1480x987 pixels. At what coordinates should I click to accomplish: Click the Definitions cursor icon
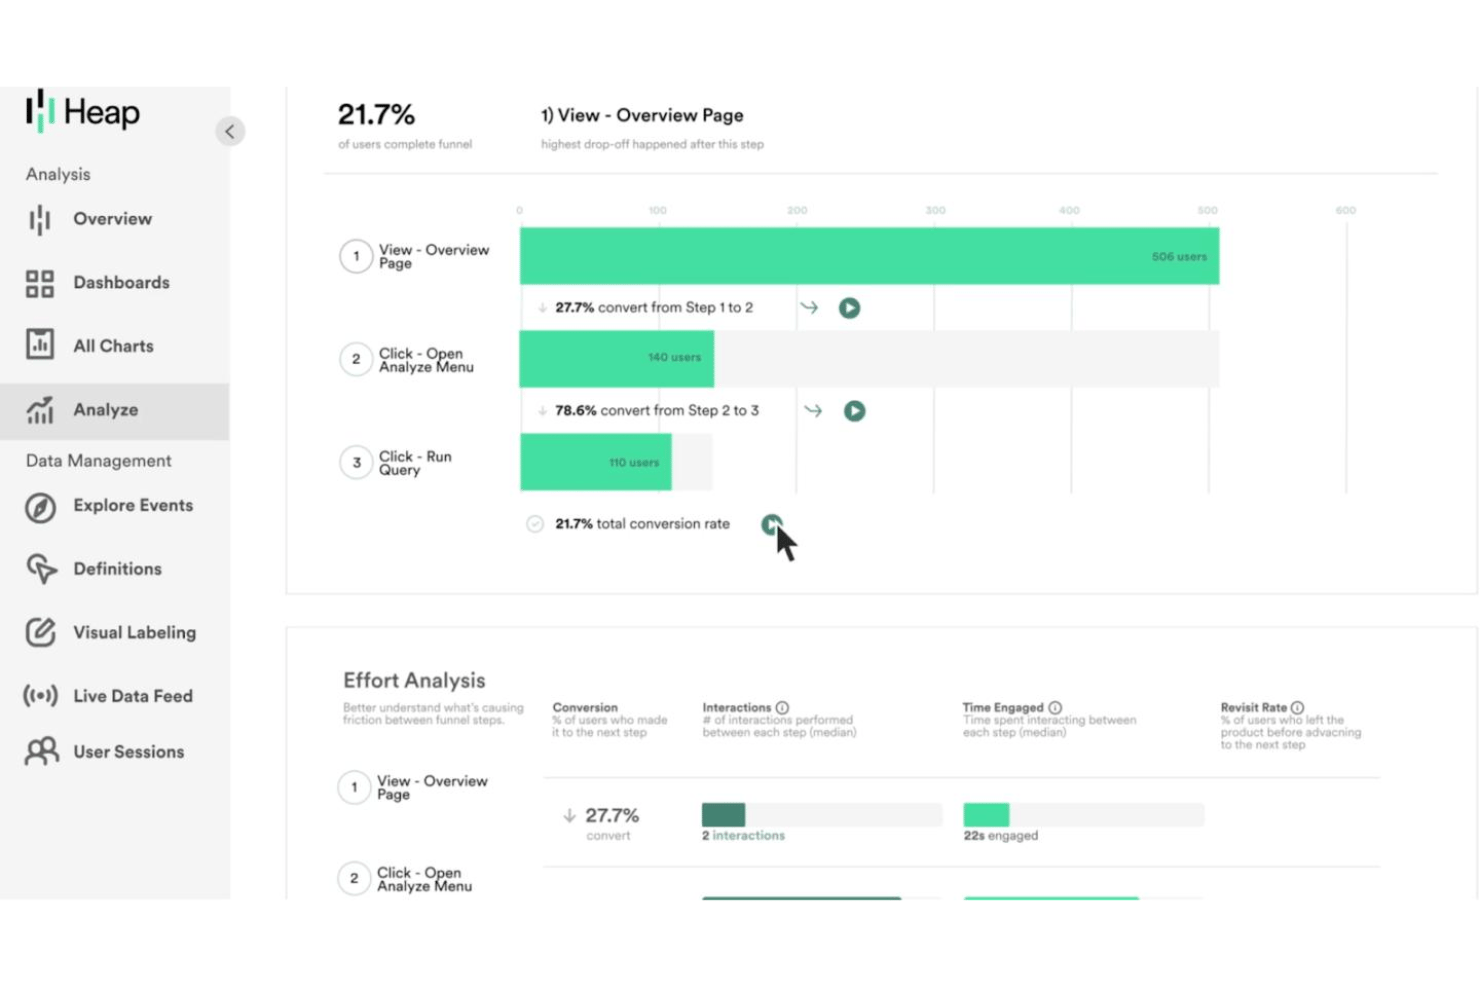(41, 569)
